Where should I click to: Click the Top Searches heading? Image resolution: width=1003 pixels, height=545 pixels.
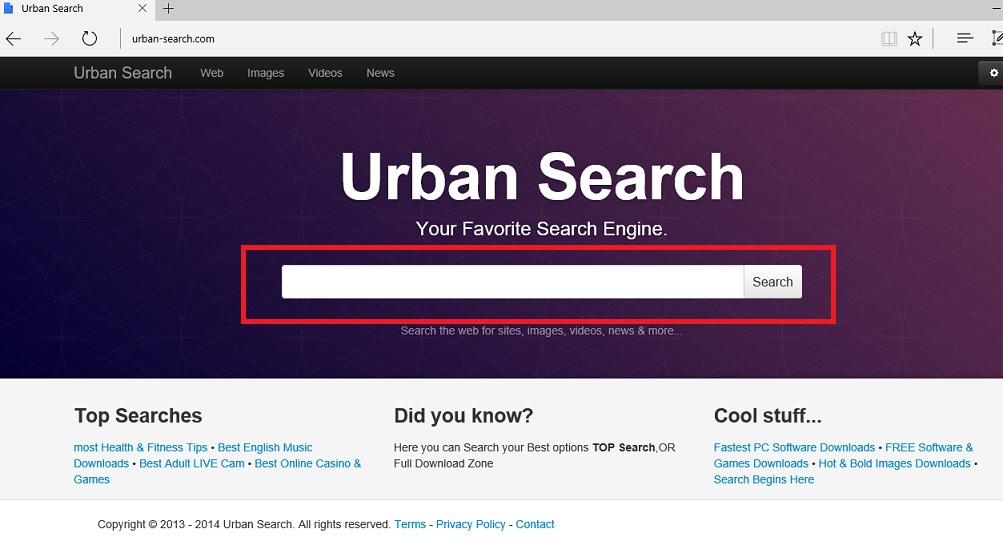pyautogui.click(x=138, y=416)
